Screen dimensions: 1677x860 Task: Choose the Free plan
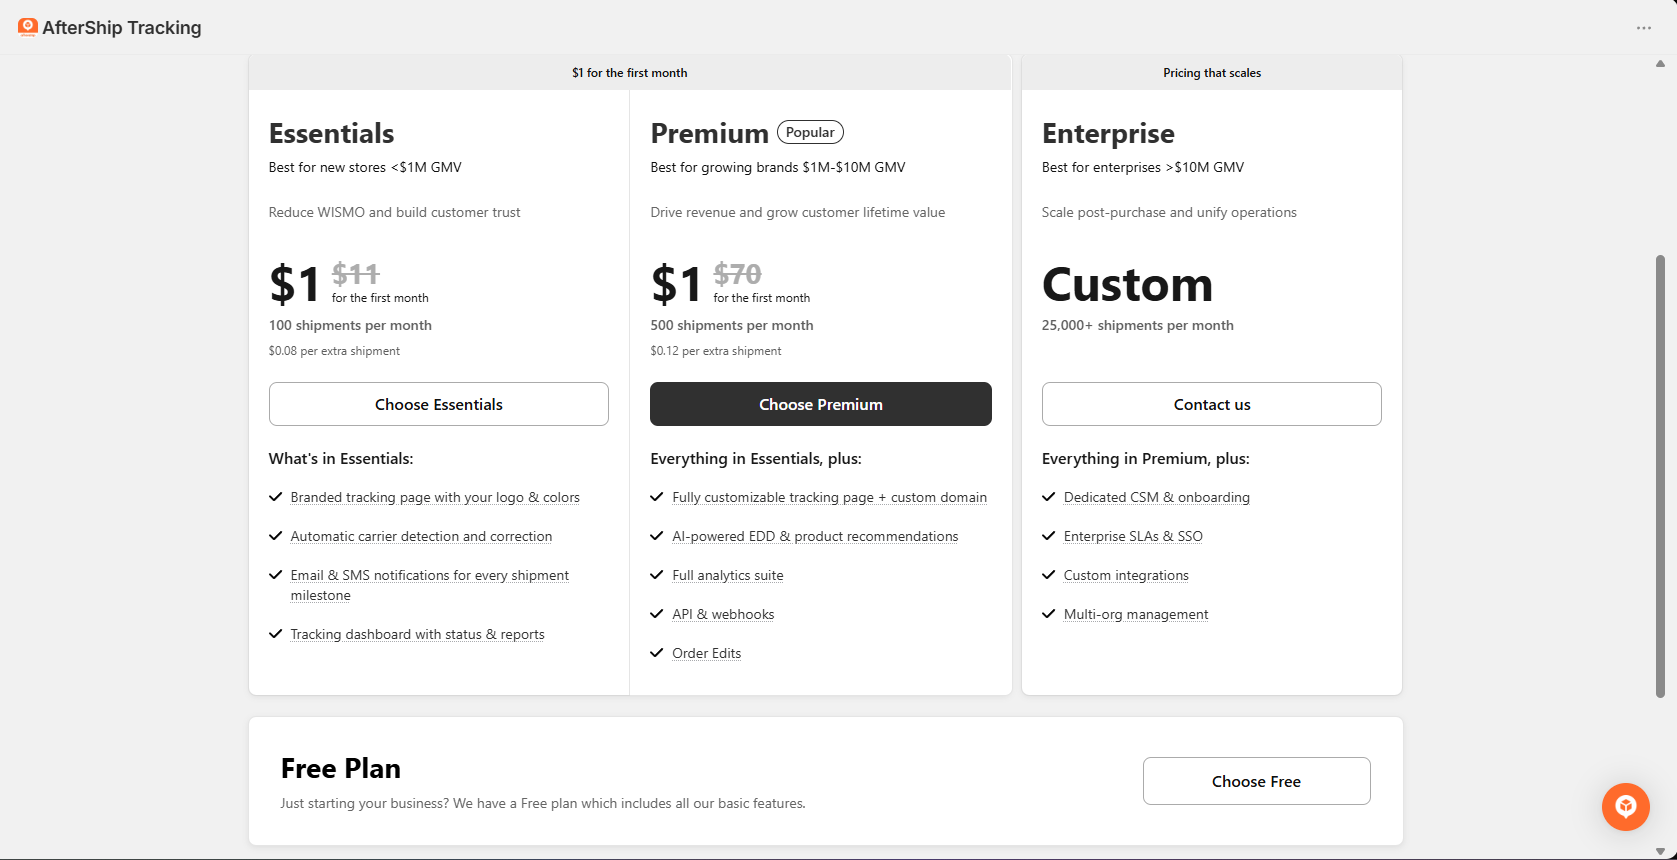(x=1257, y=781)
